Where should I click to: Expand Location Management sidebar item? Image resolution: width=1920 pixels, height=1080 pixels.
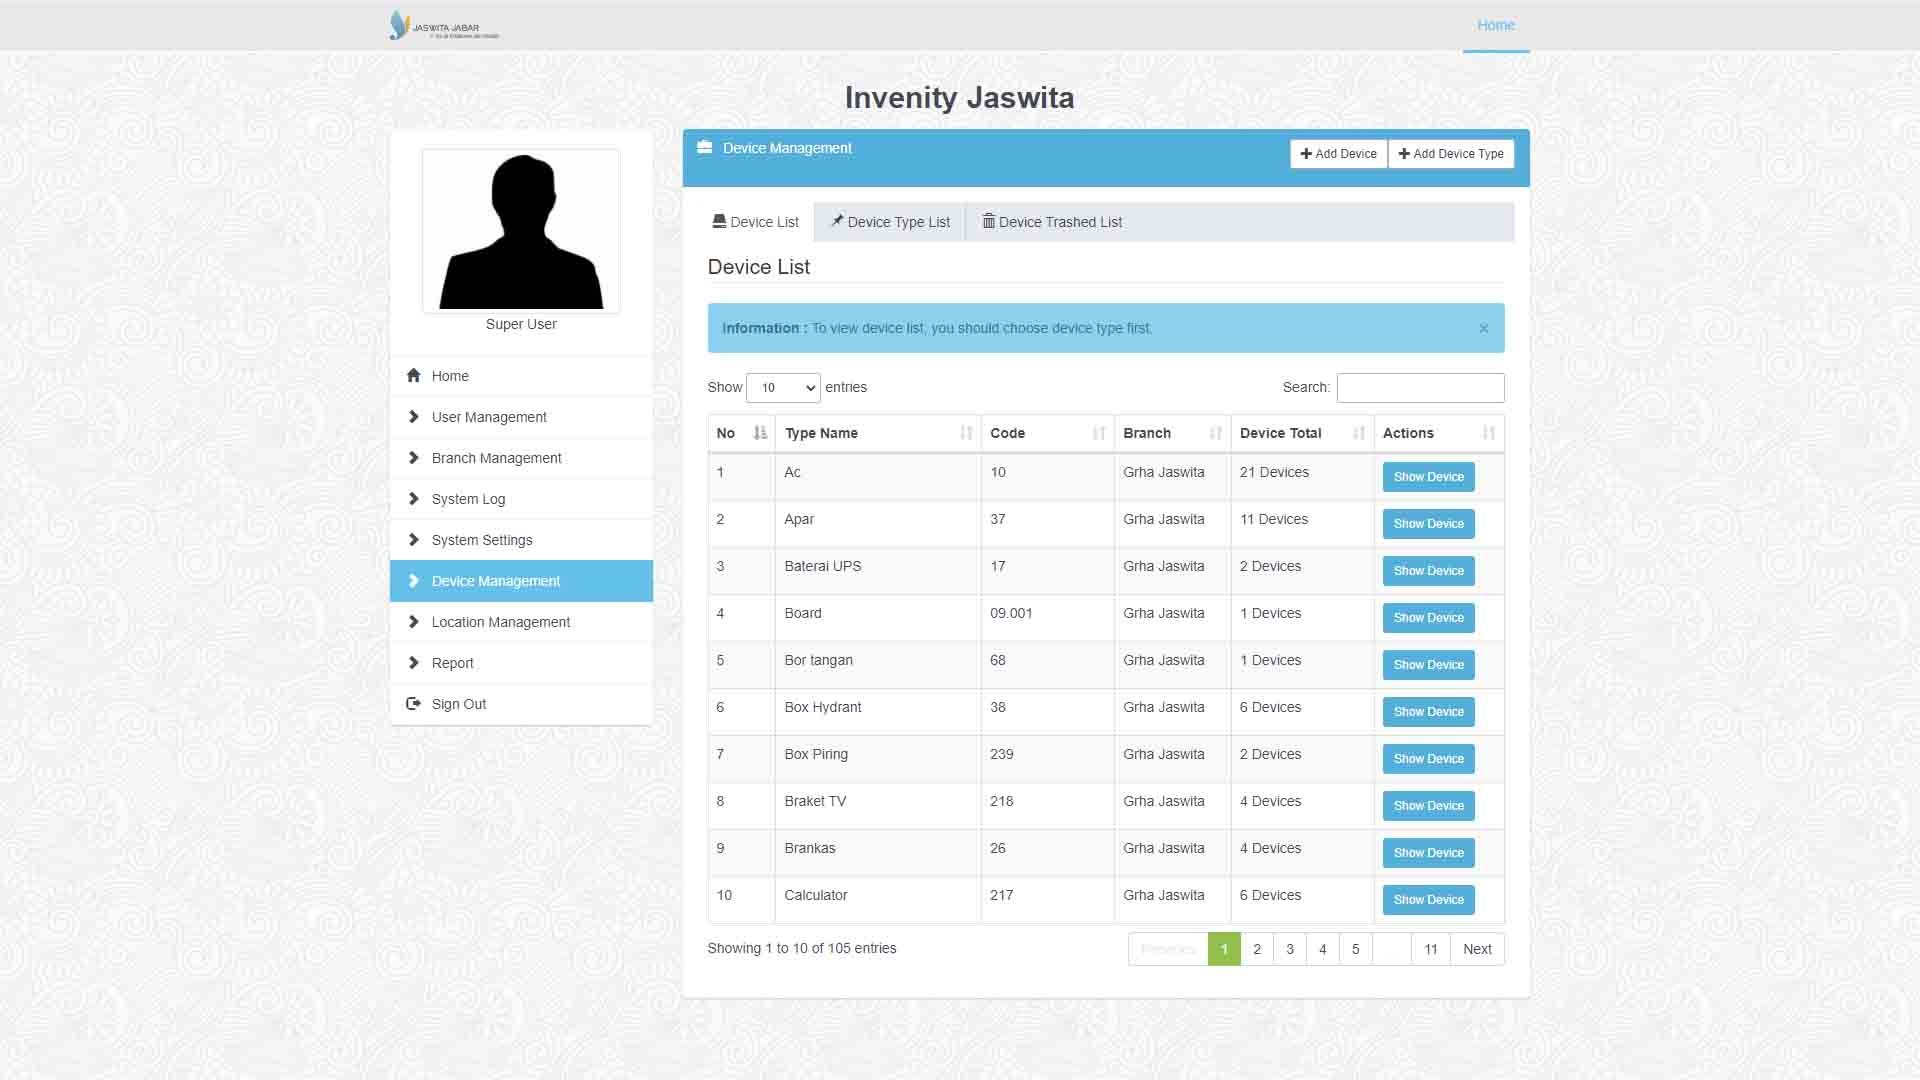(500, 622)
